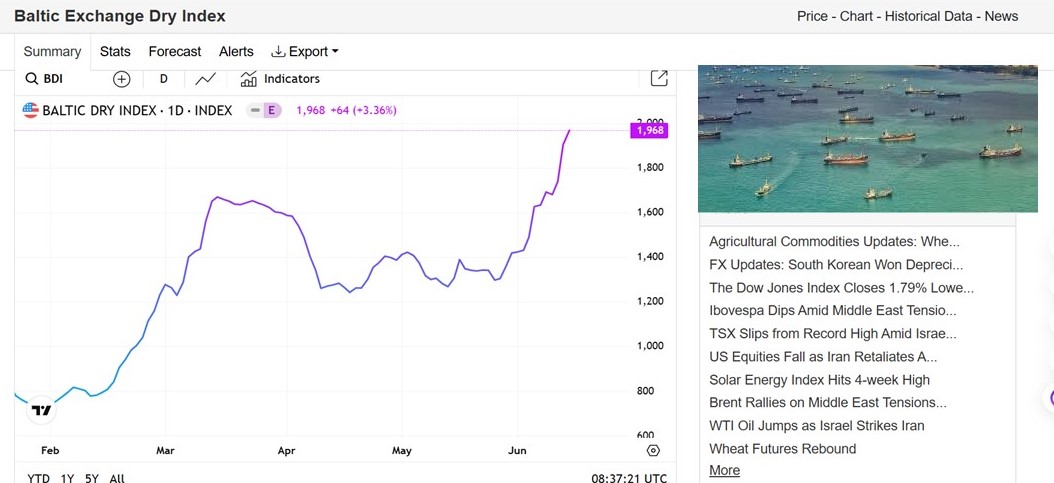Select the 1Y time range
This screenshot has height=483, width=1054.
click(67, 478)
